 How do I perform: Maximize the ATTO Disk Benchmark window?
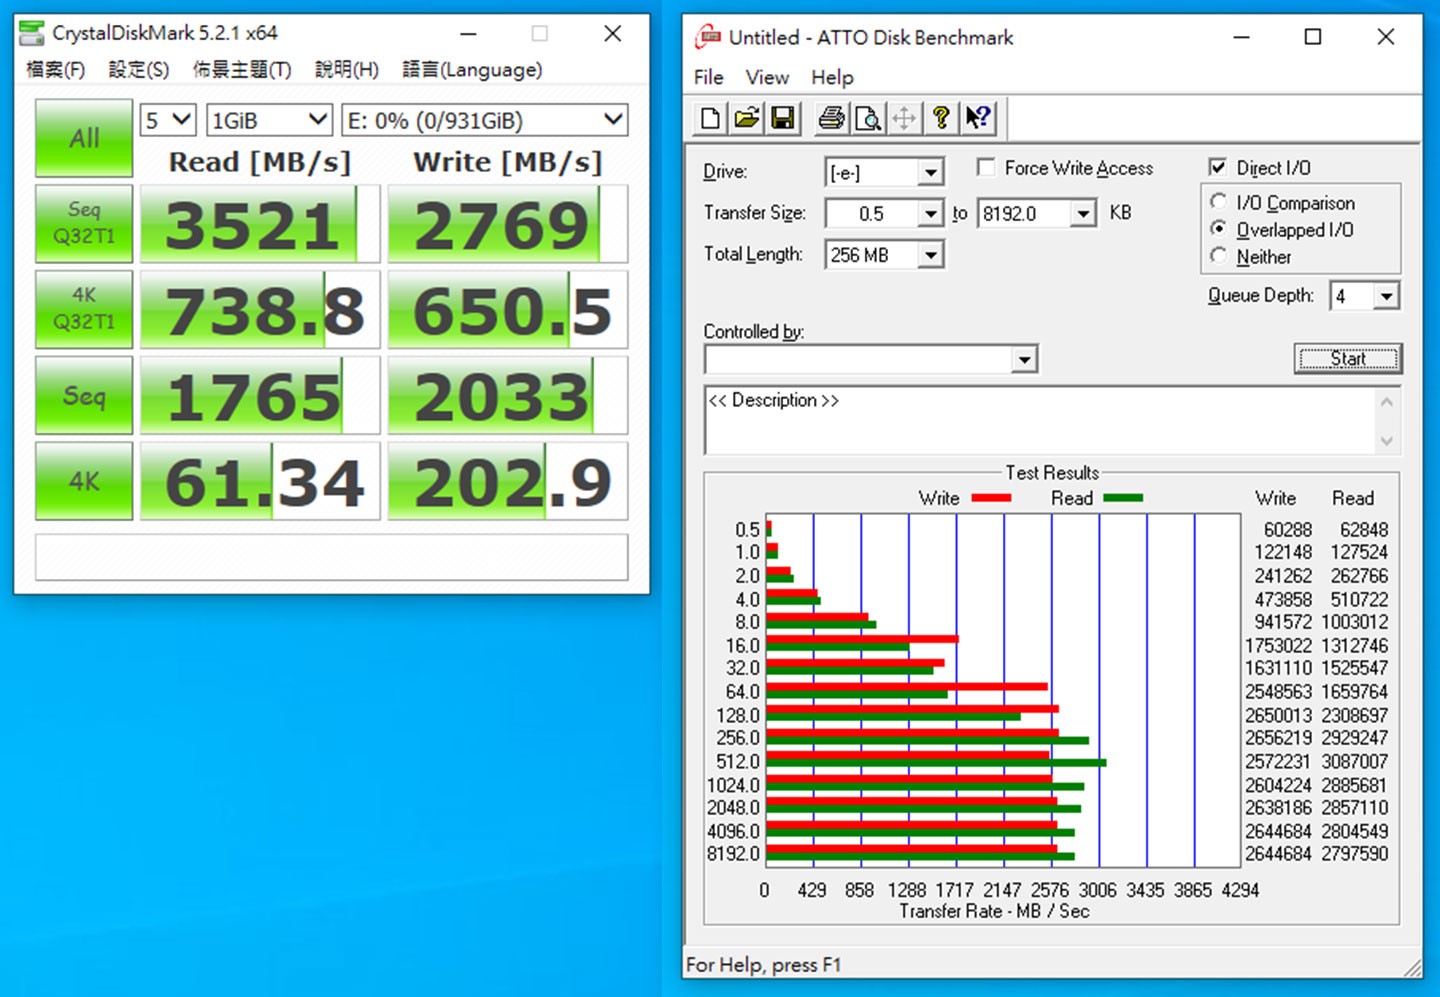pos(1313,37)
